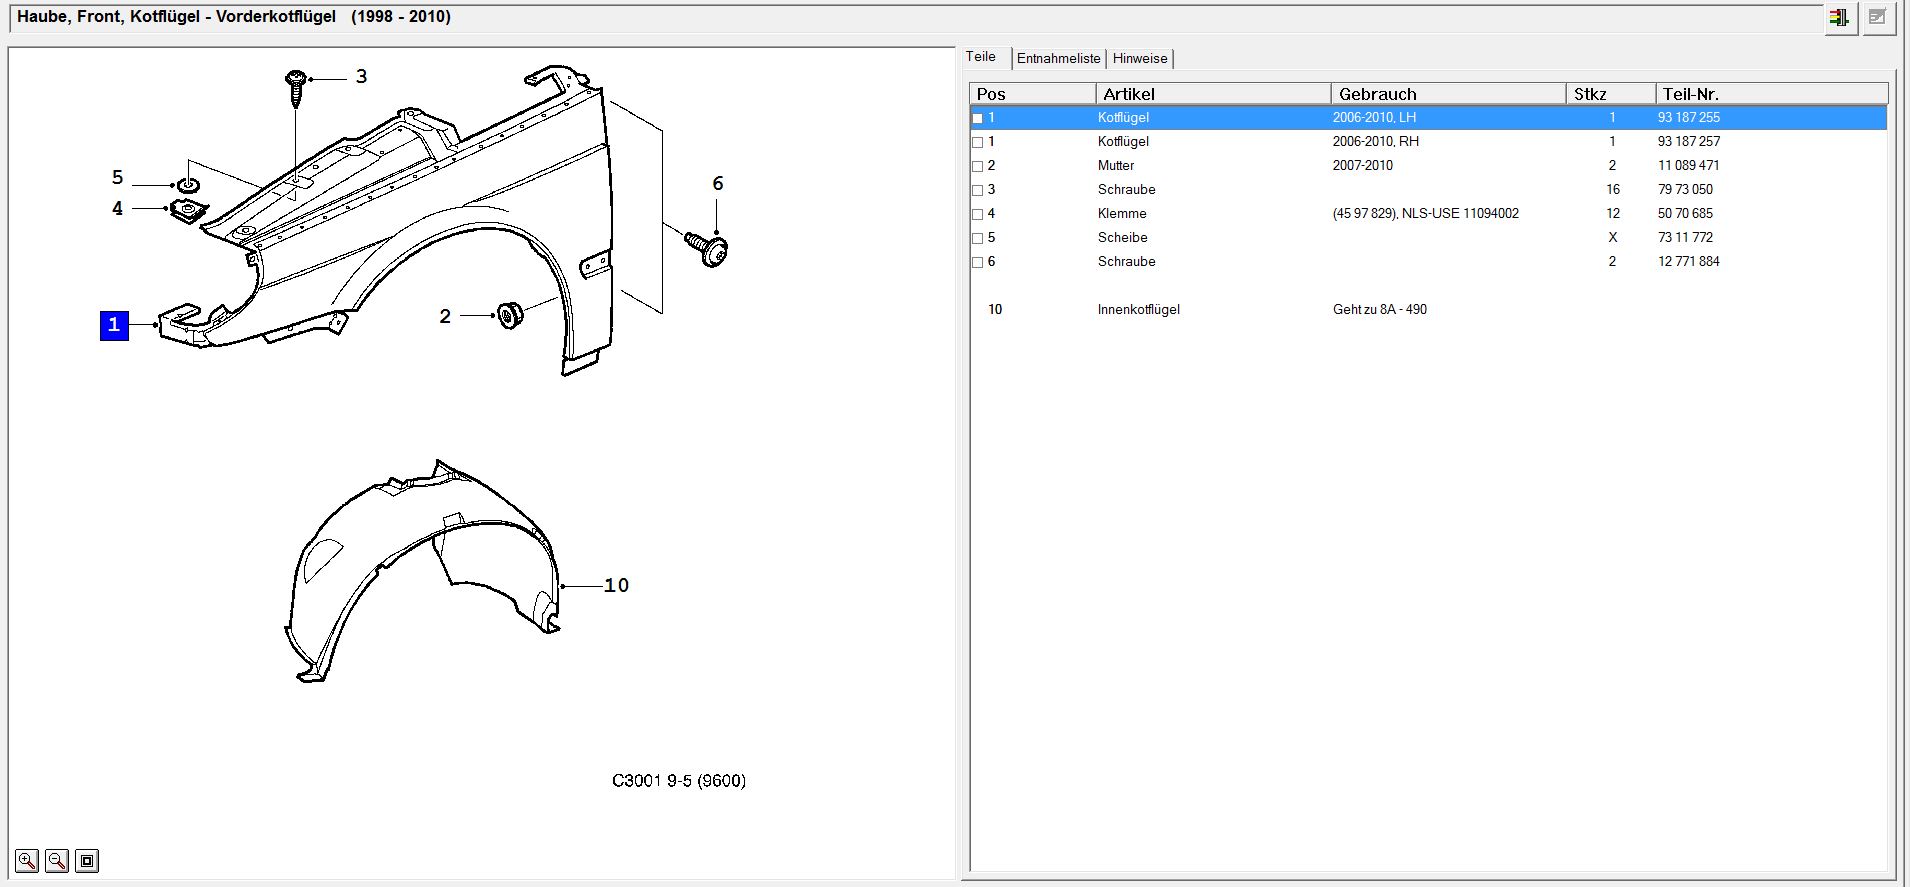Select callout number 6 above the bolt

click(717, 183)
